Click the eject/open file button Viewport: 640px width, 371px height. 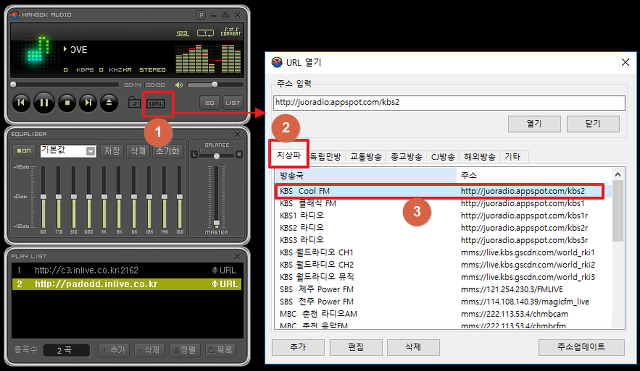109,102
